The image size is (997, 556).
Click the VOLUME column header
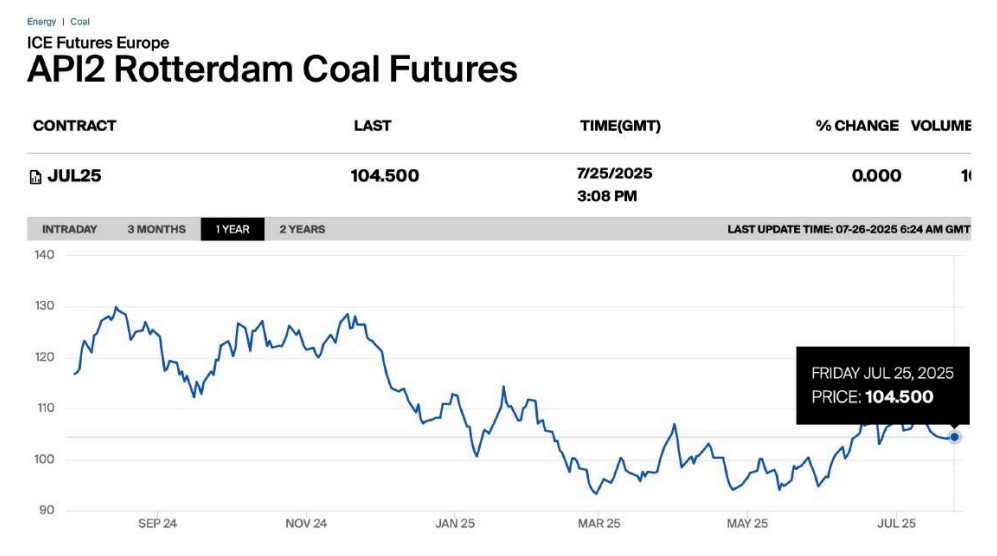click(x=940, y=126)
